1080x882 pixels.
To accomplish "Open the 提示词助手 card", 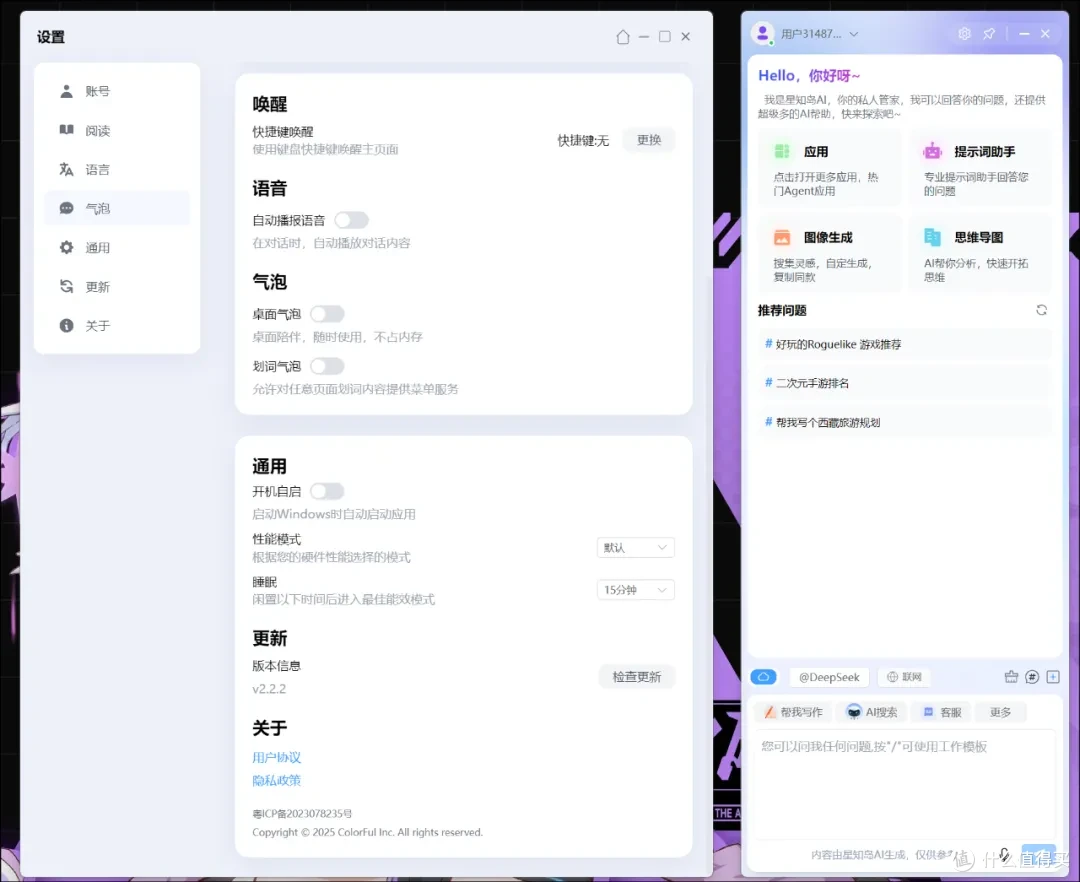I will coord(980,168).
